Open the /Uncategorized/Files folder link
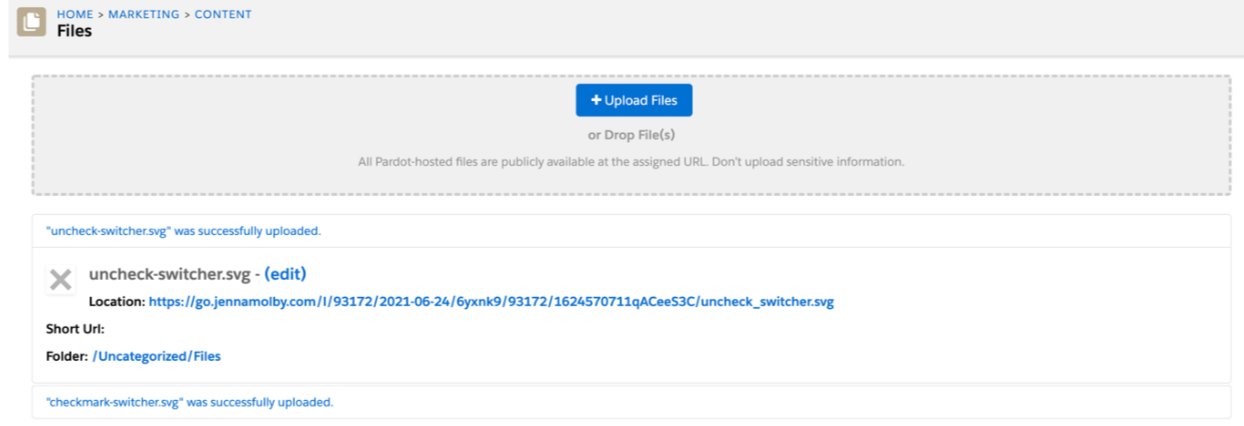Viewport: 1244px width, 426px height. point(157,355)
